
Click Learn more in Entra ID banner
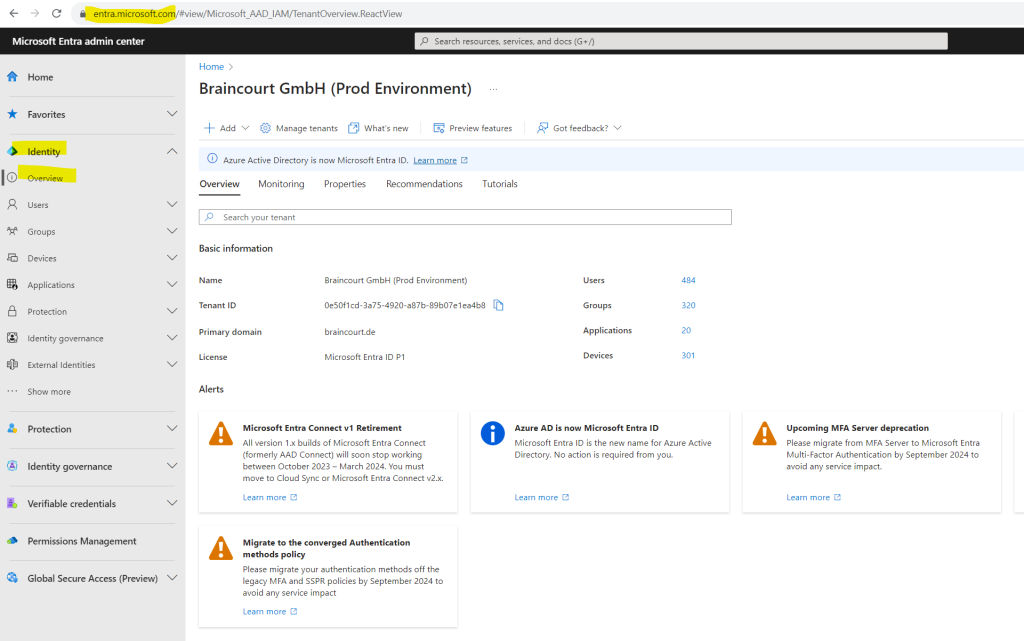(x=435, y=160)
